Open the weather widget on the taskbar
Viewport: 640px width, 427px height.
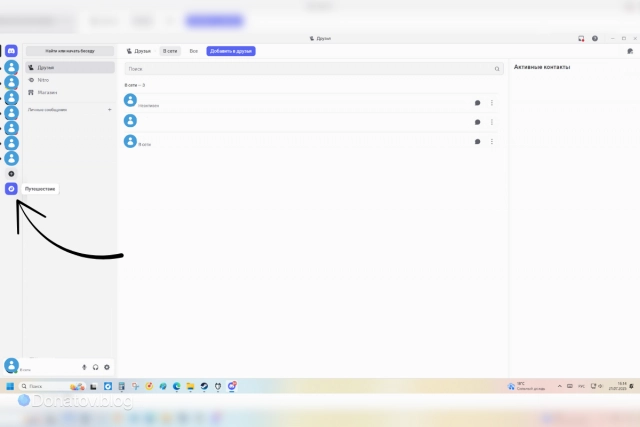coord(527,386)
